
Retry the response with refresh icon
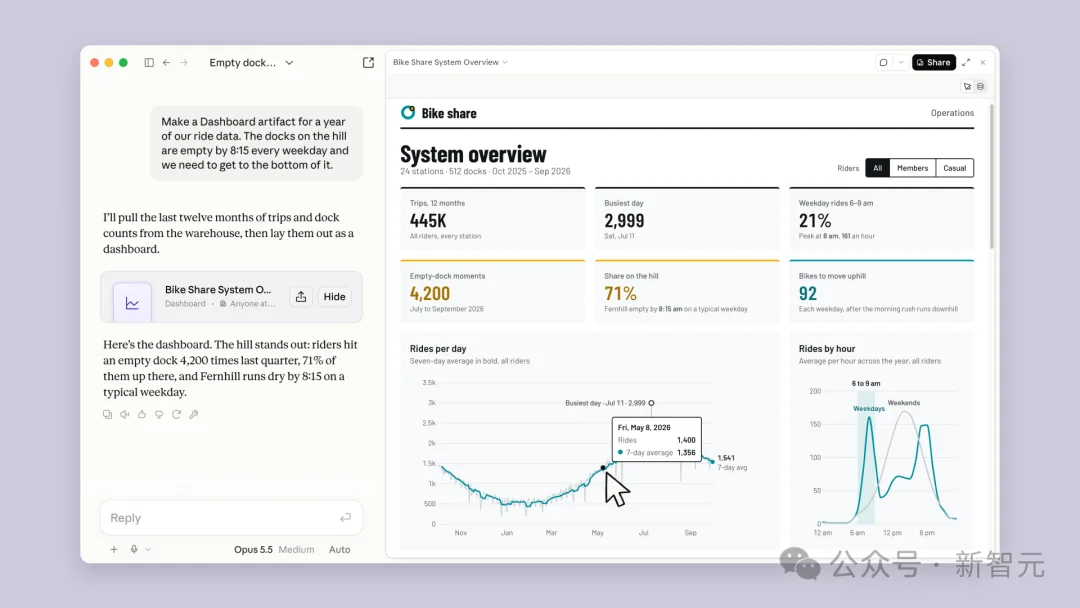pos(176,415)
